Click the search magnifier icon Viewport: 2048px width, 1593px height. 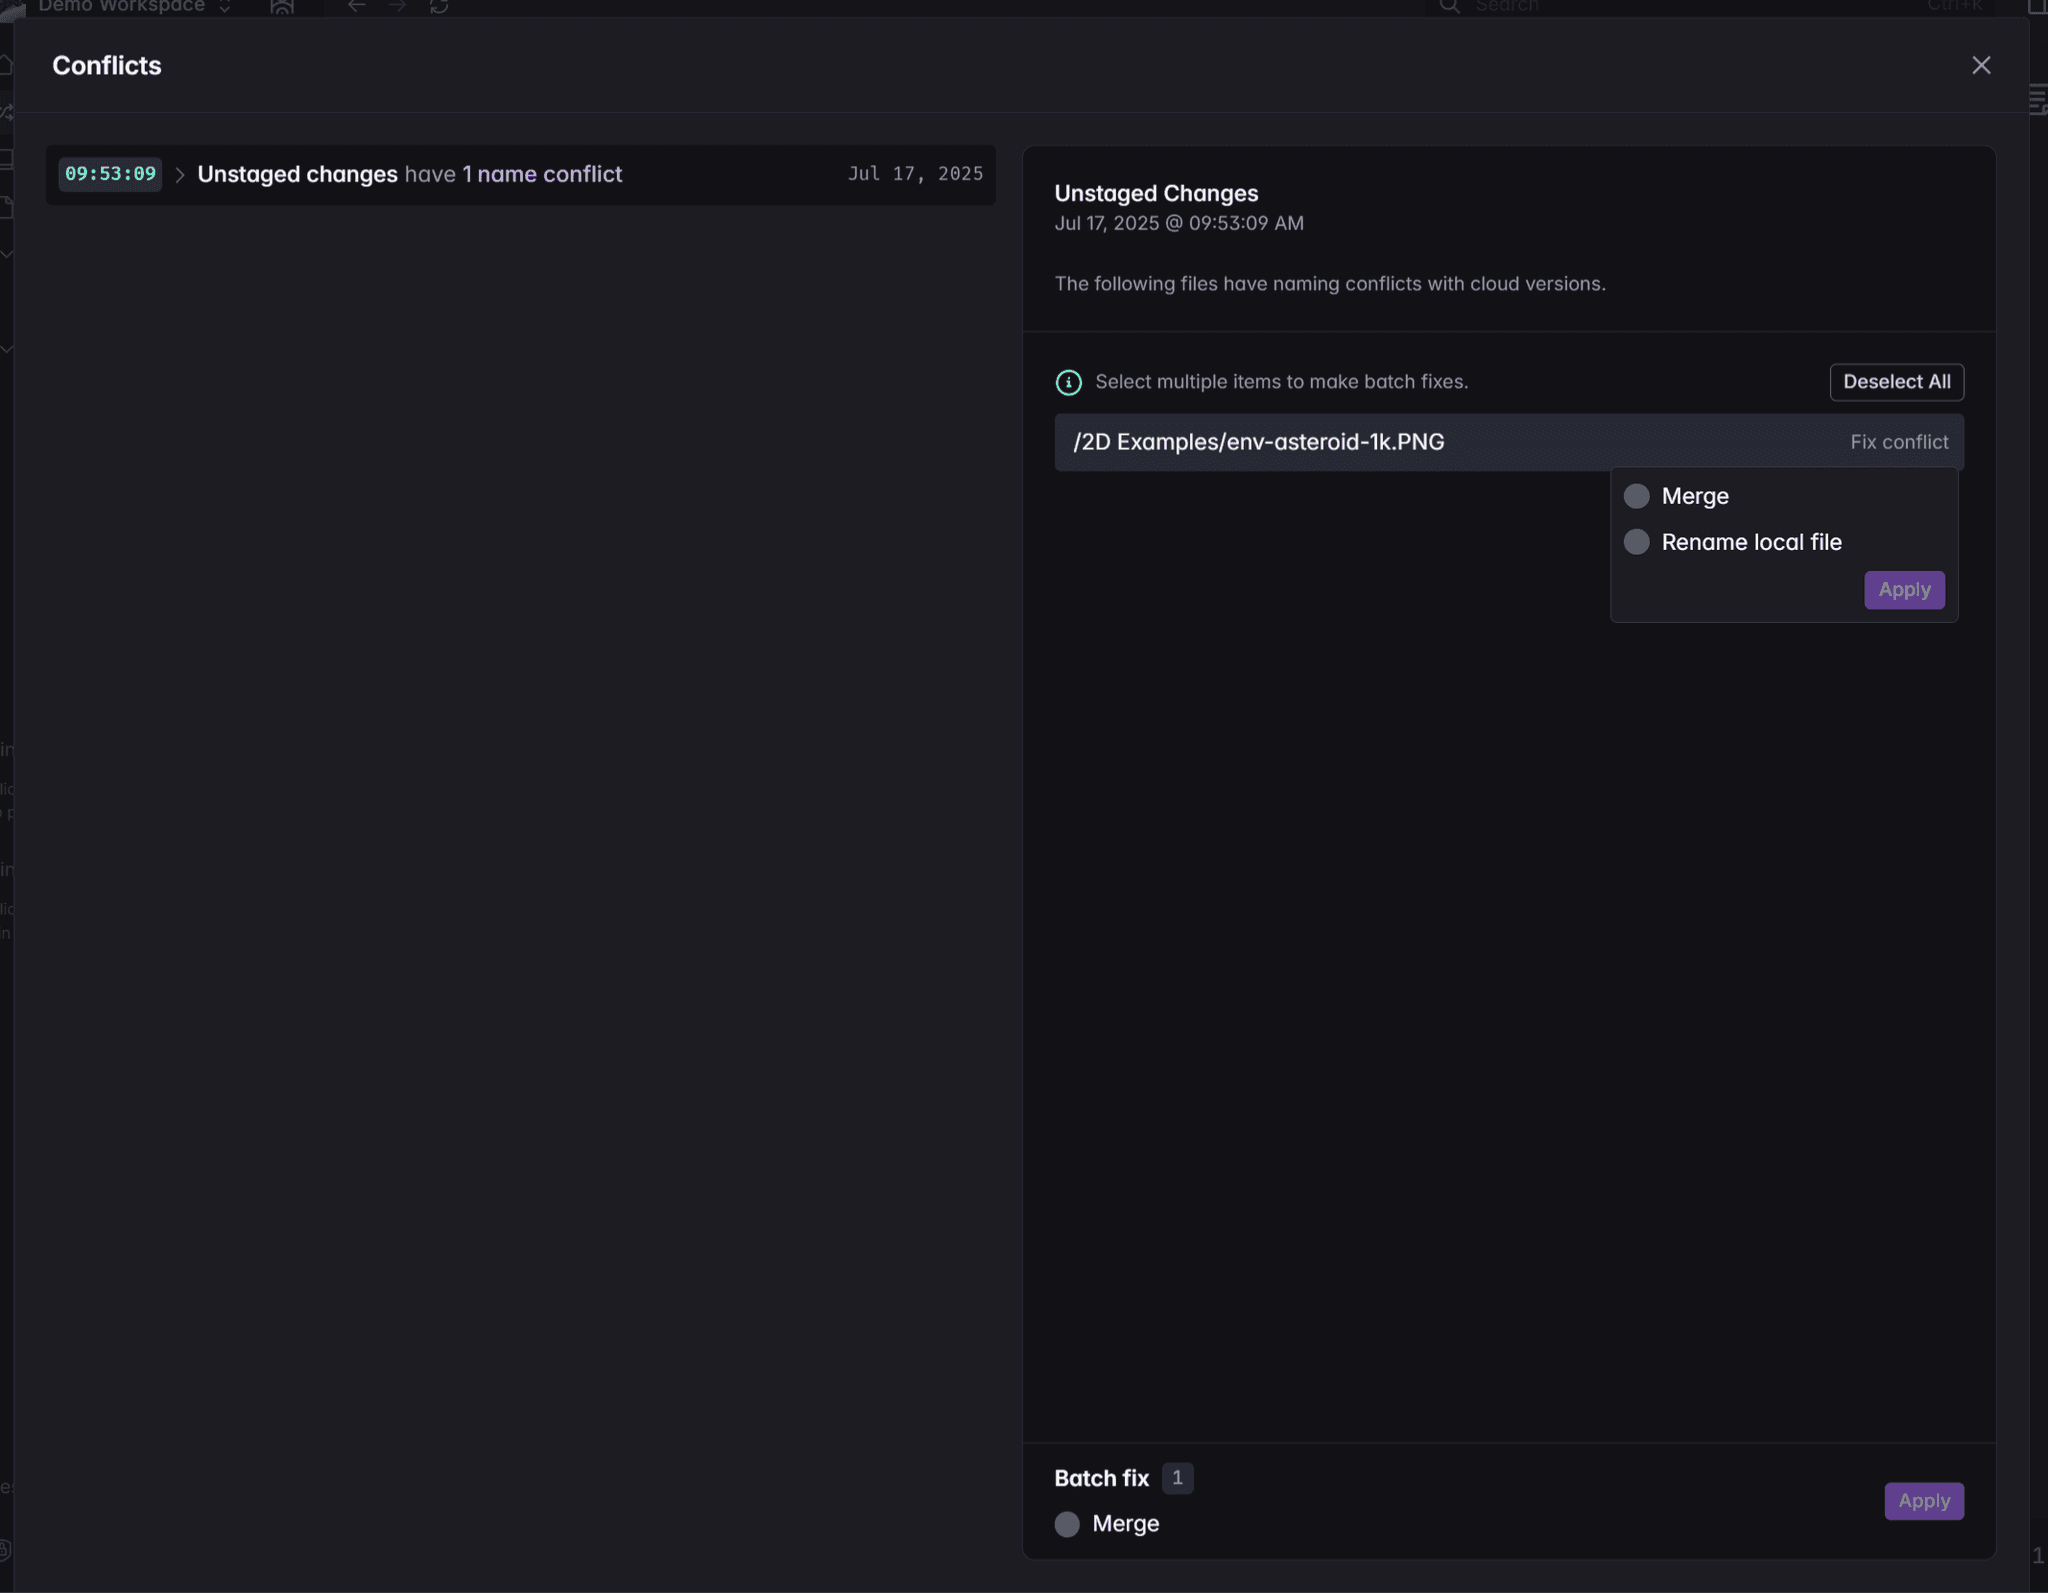[x=1448, y=6]
